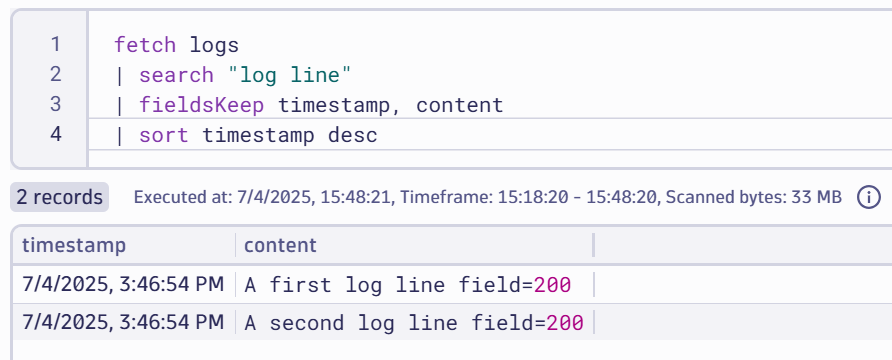Click the Executed at execution details text
This screenshot has width=892, height=360.
click(488, 197)
